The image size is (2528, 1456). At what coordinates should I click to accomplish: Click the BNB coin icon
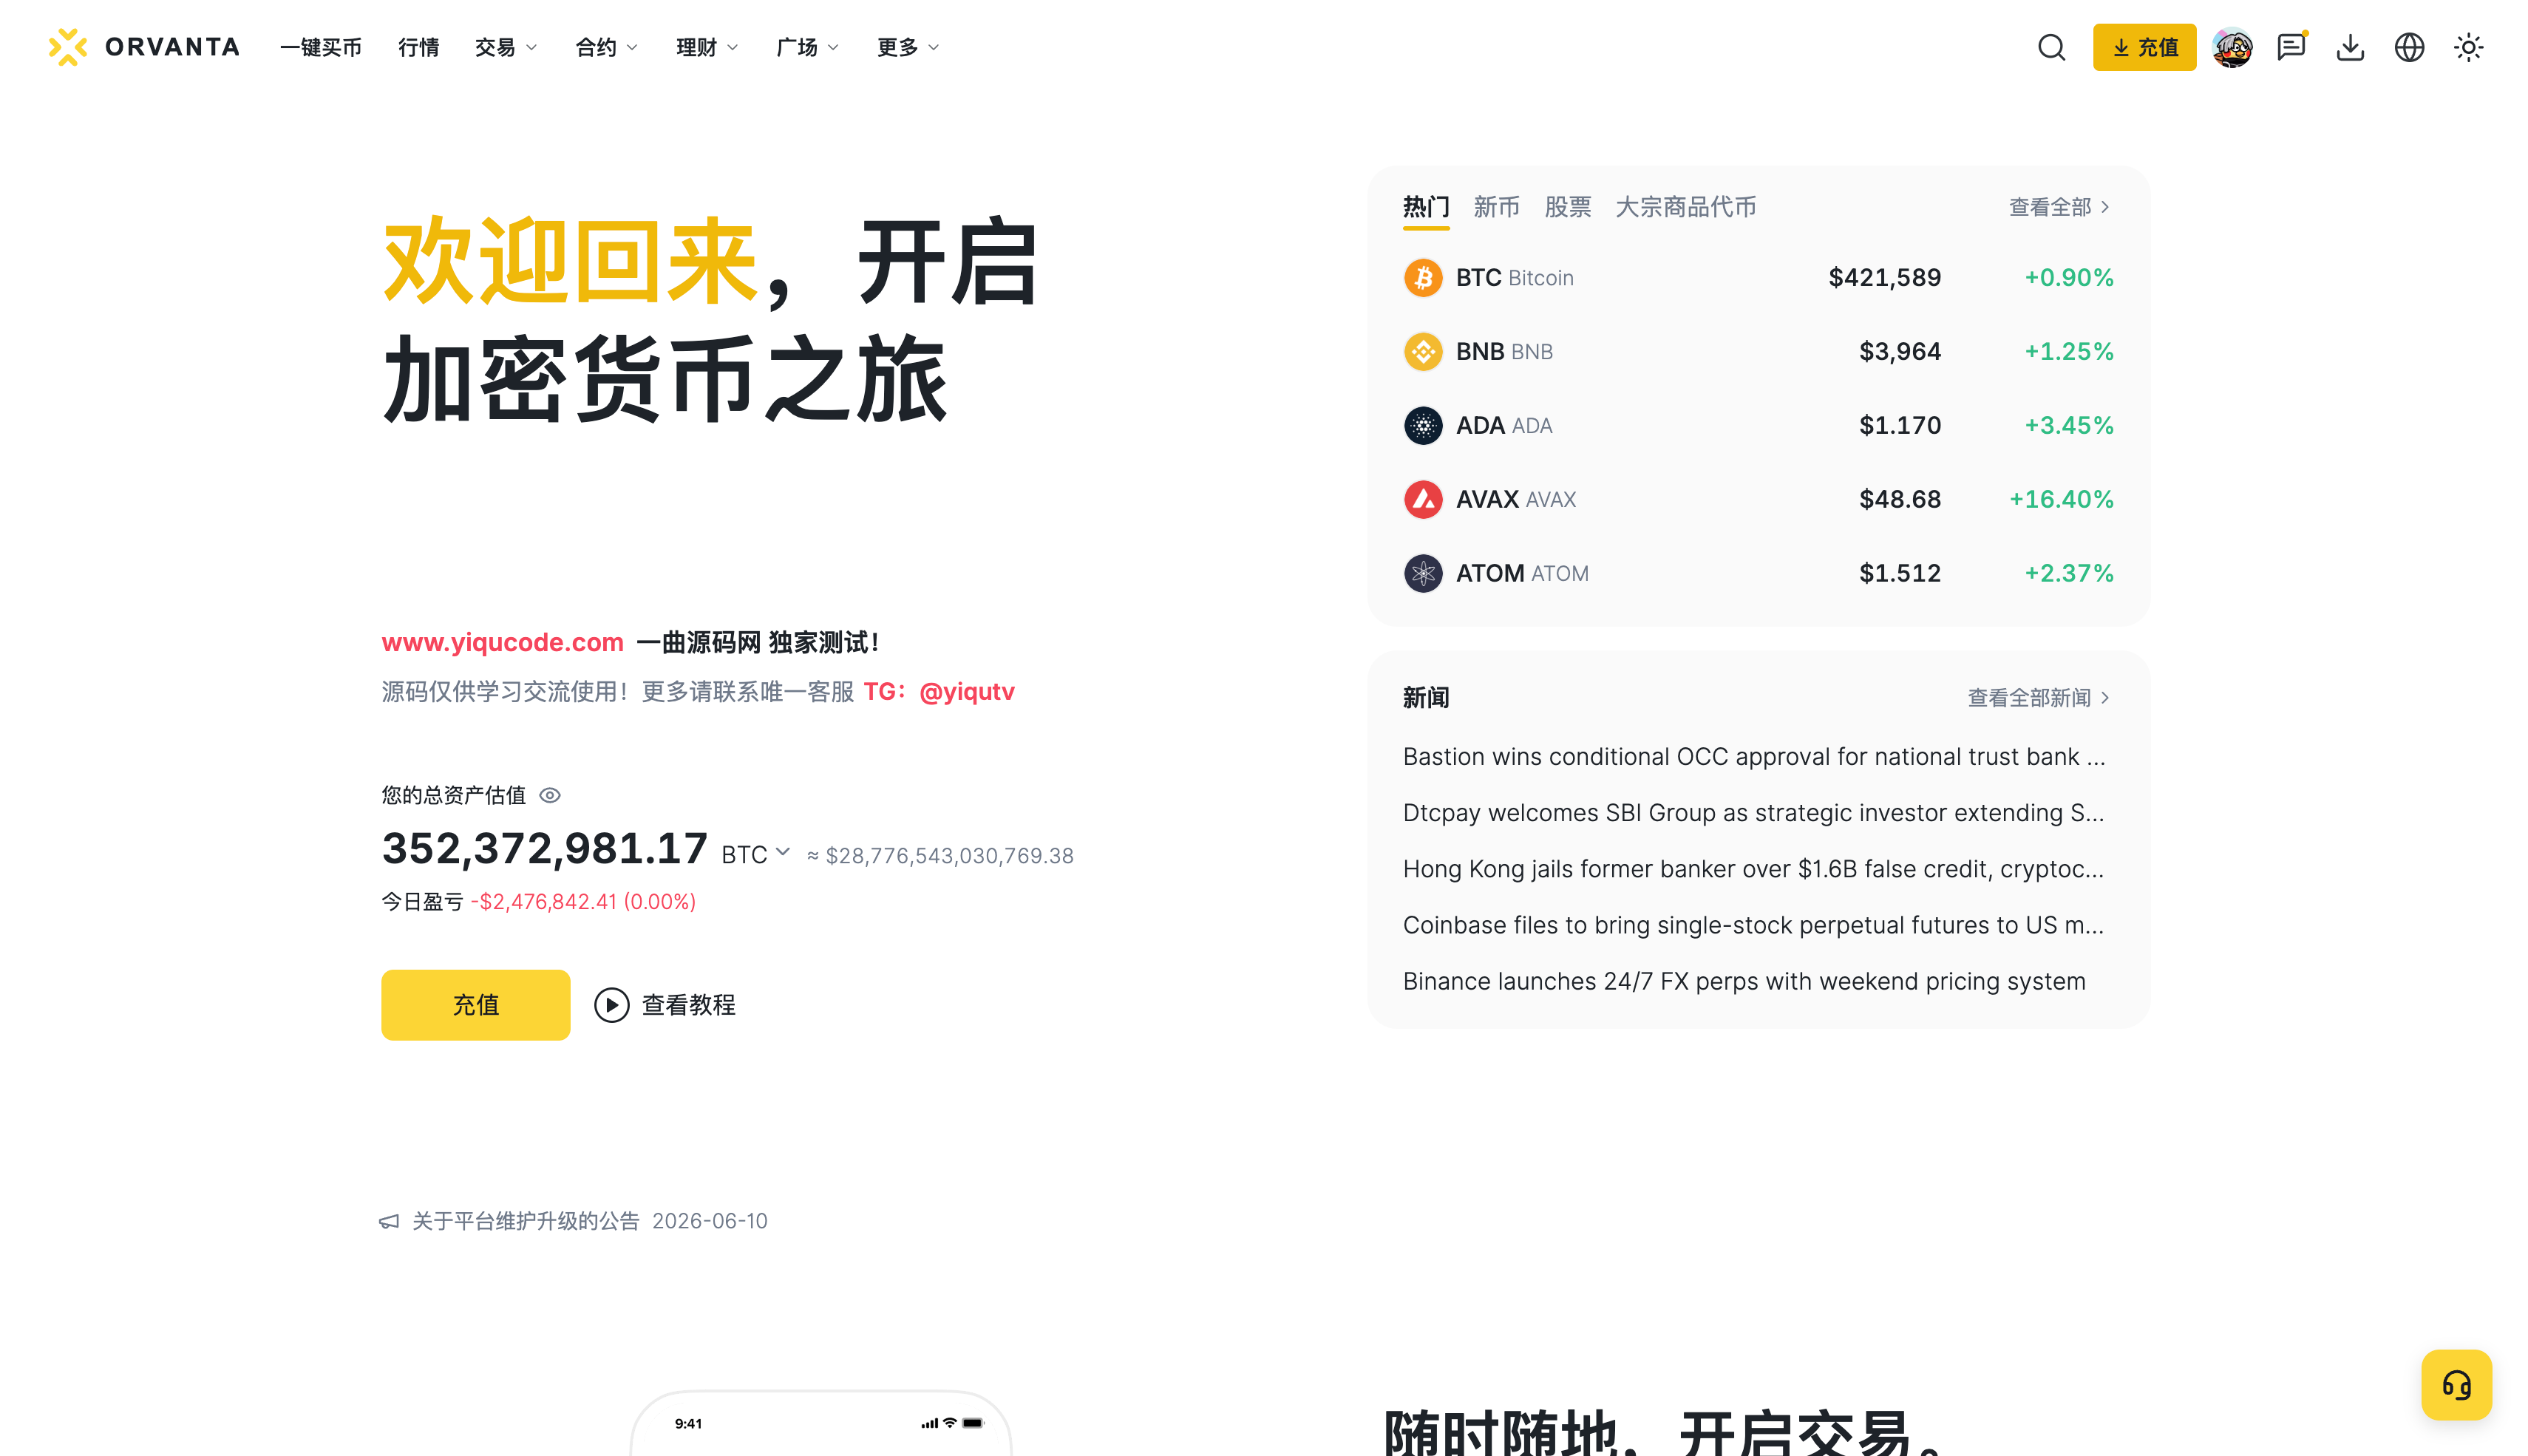click(1423, 352)
